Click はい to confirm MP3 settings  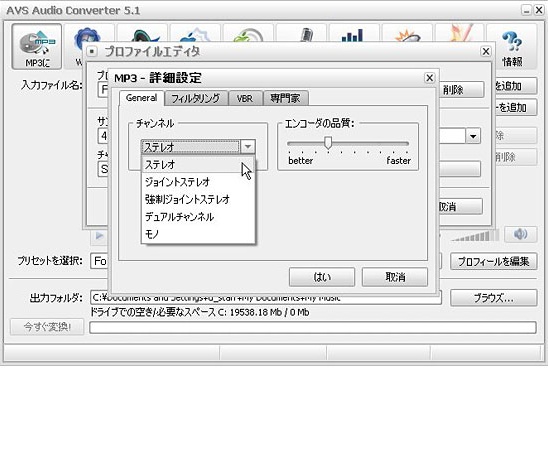click(322, 277)
